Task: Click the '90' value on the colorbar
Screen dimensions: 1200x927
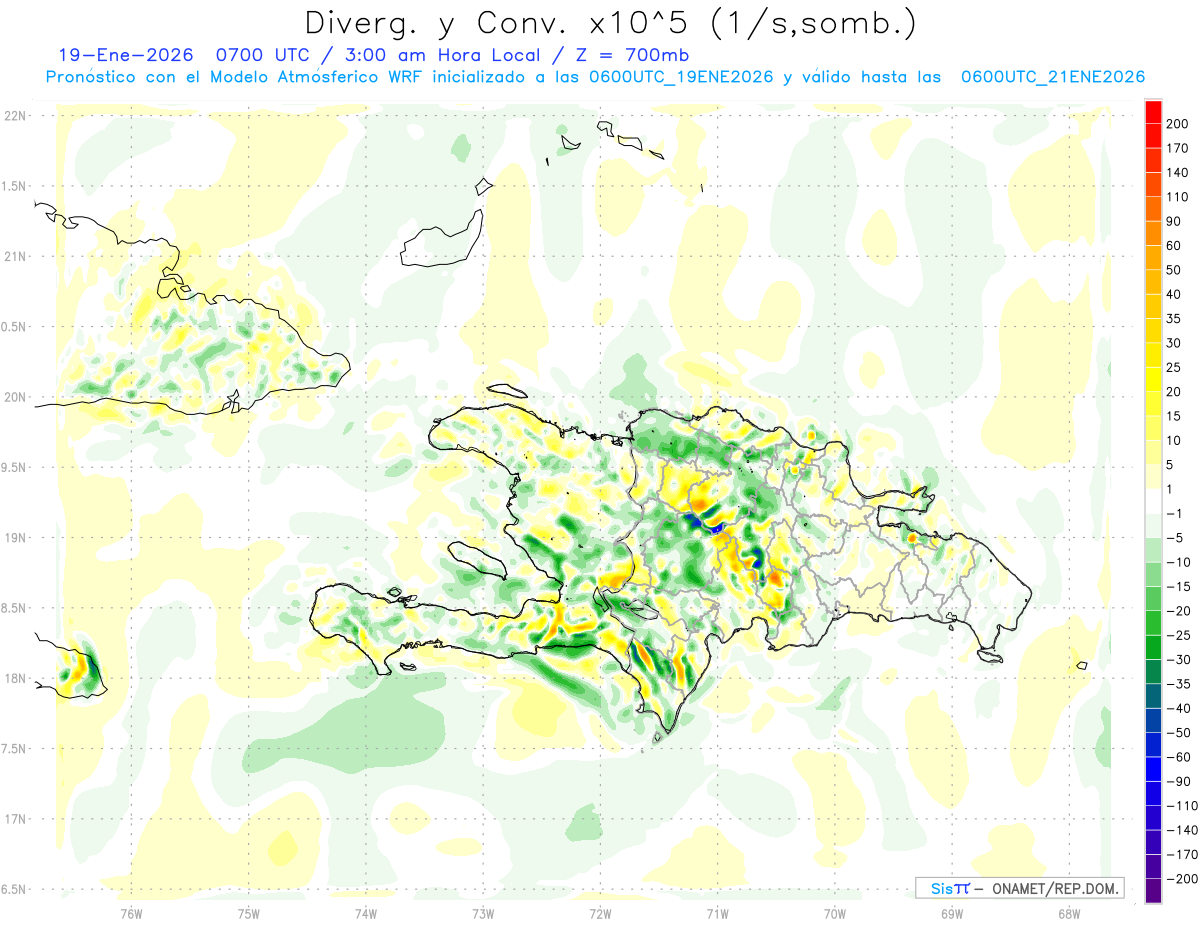Action: [x=1174, y=221]
